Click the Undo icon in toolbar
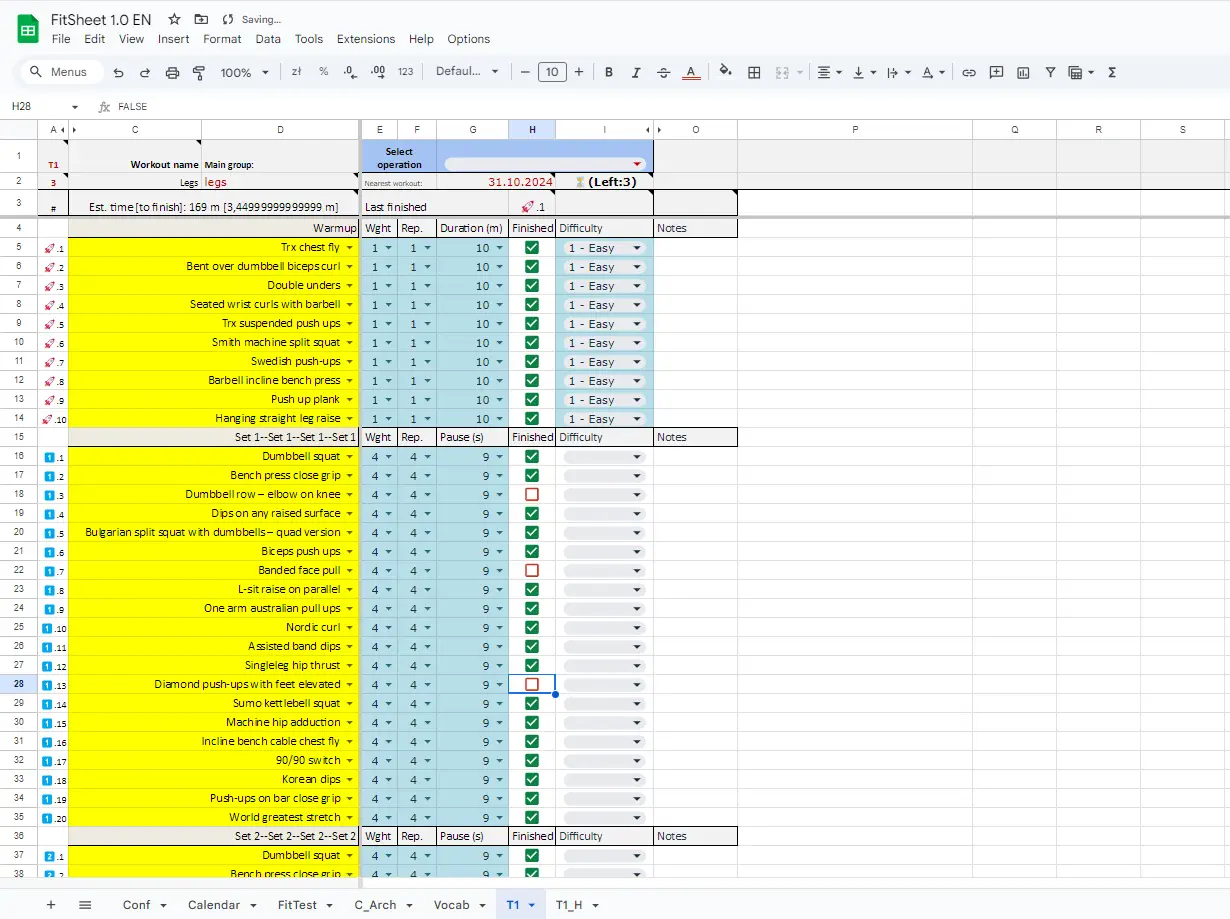This screenshot has width=1230, height=919. pos(119,73)
